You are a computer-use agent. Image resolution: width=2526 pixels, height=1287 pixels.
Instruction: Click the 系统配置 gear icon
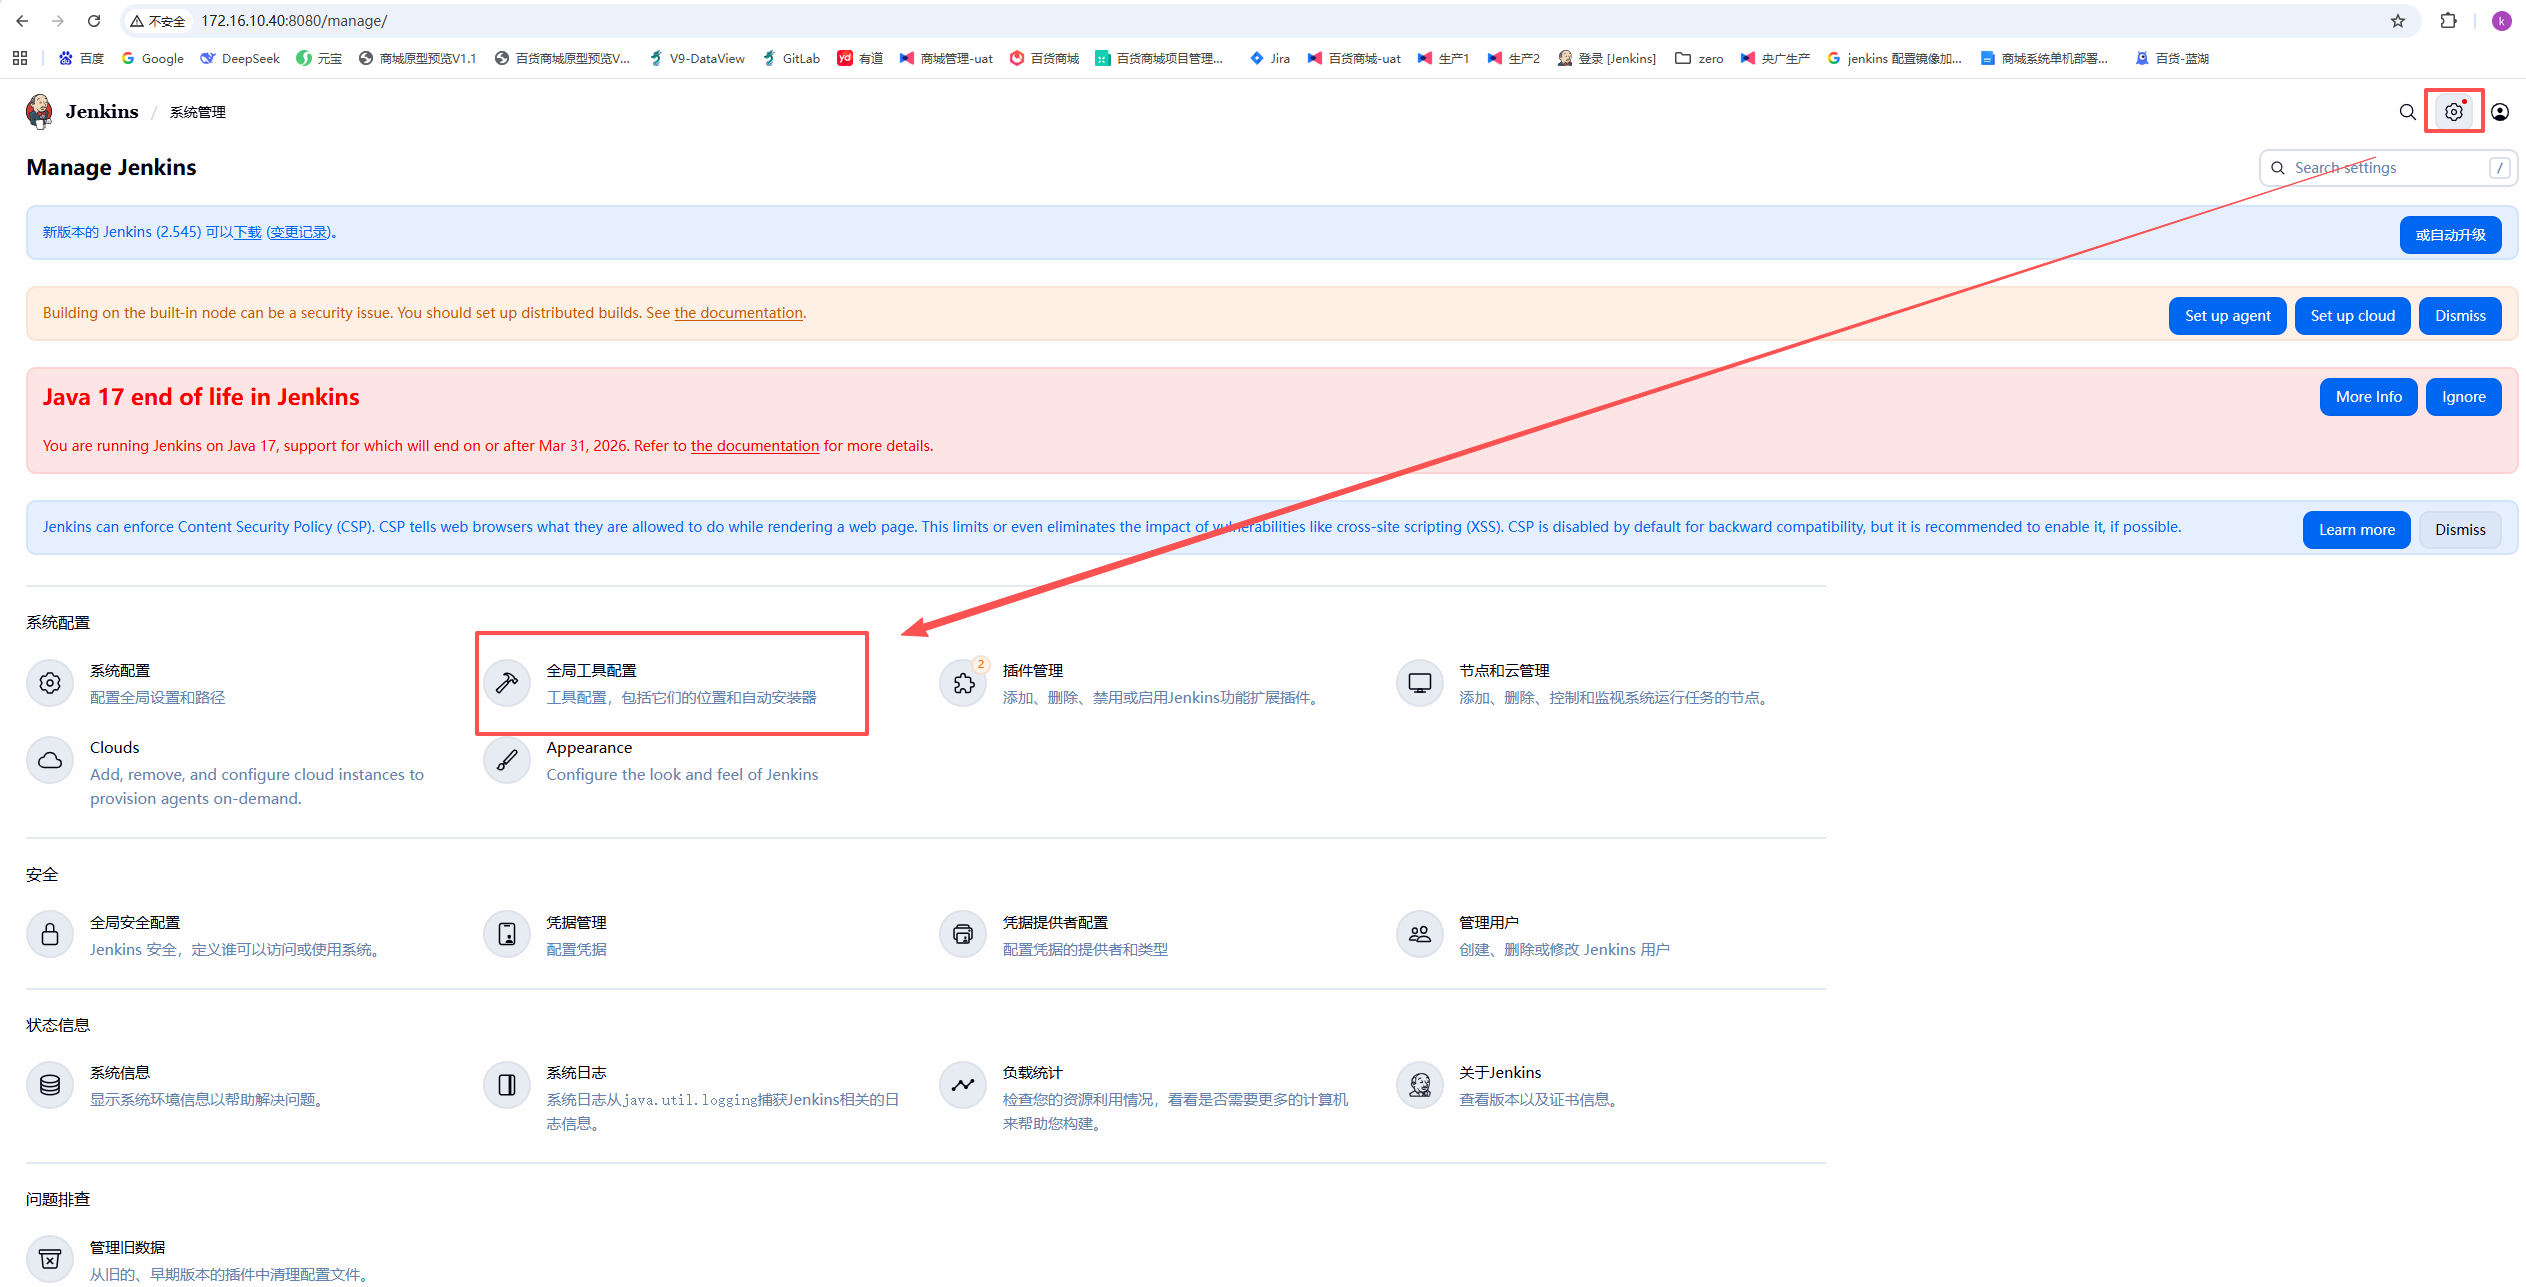(50, 683)
